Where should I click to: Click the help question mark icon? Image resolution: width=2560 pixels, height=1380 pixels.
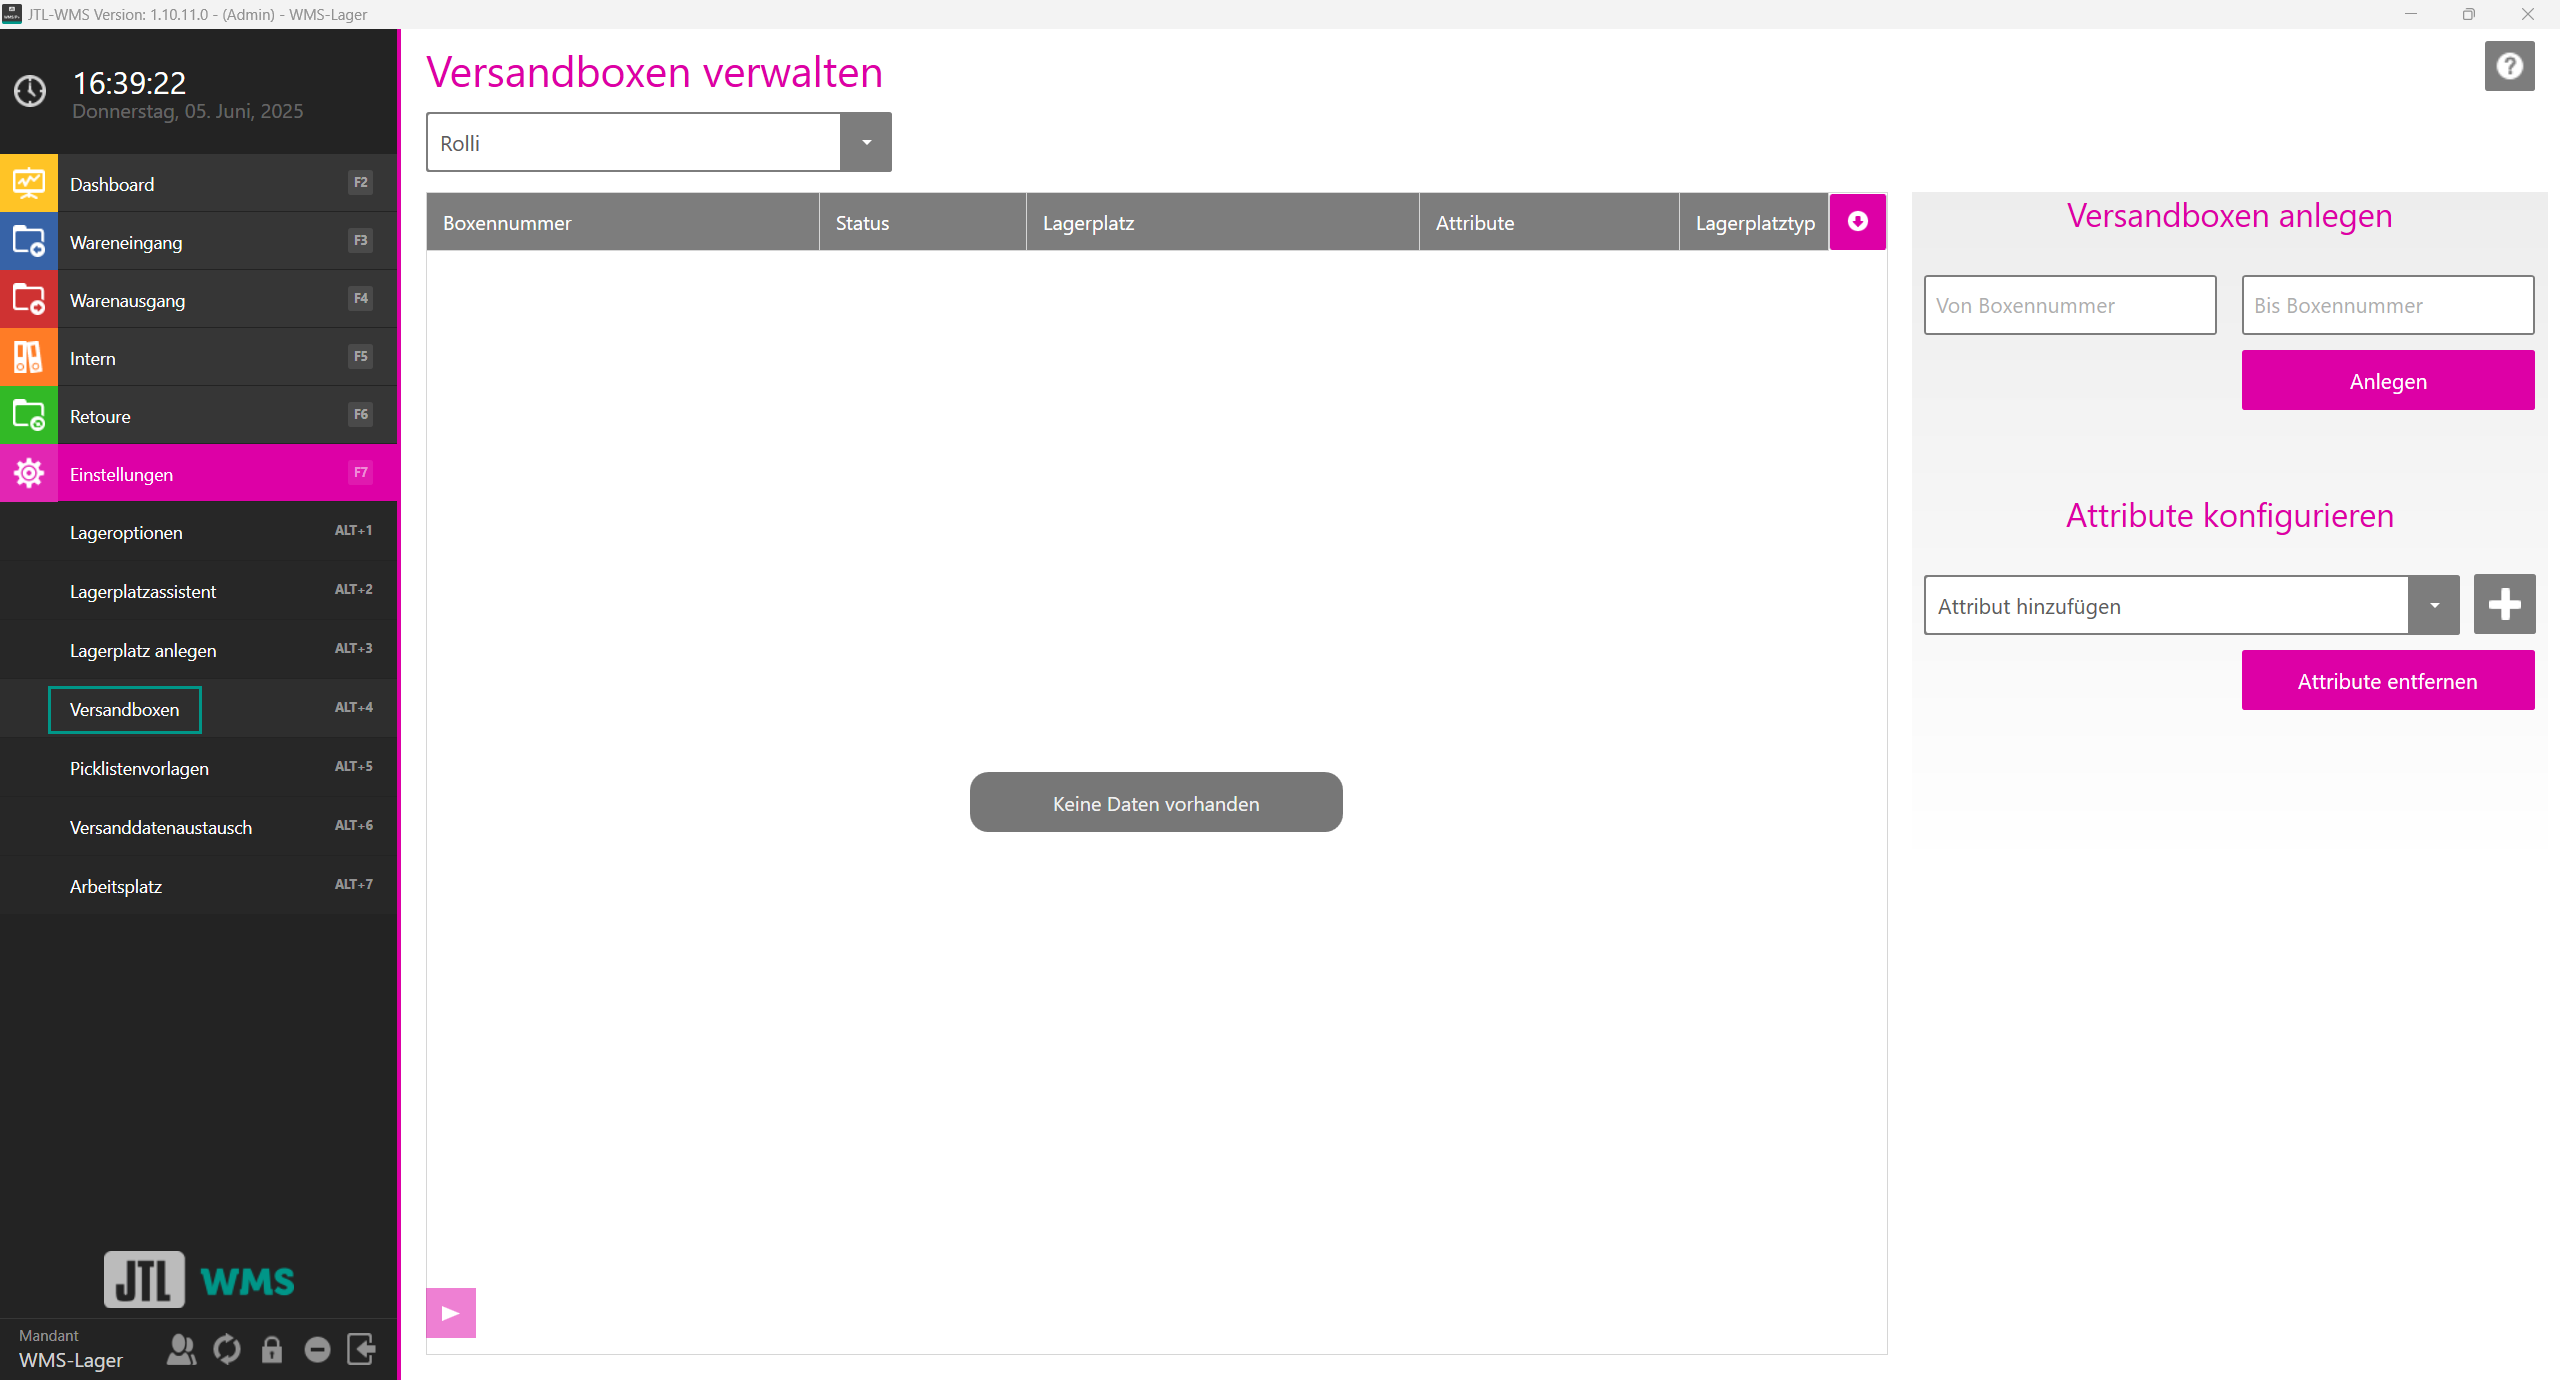(x=2509, y=67)
